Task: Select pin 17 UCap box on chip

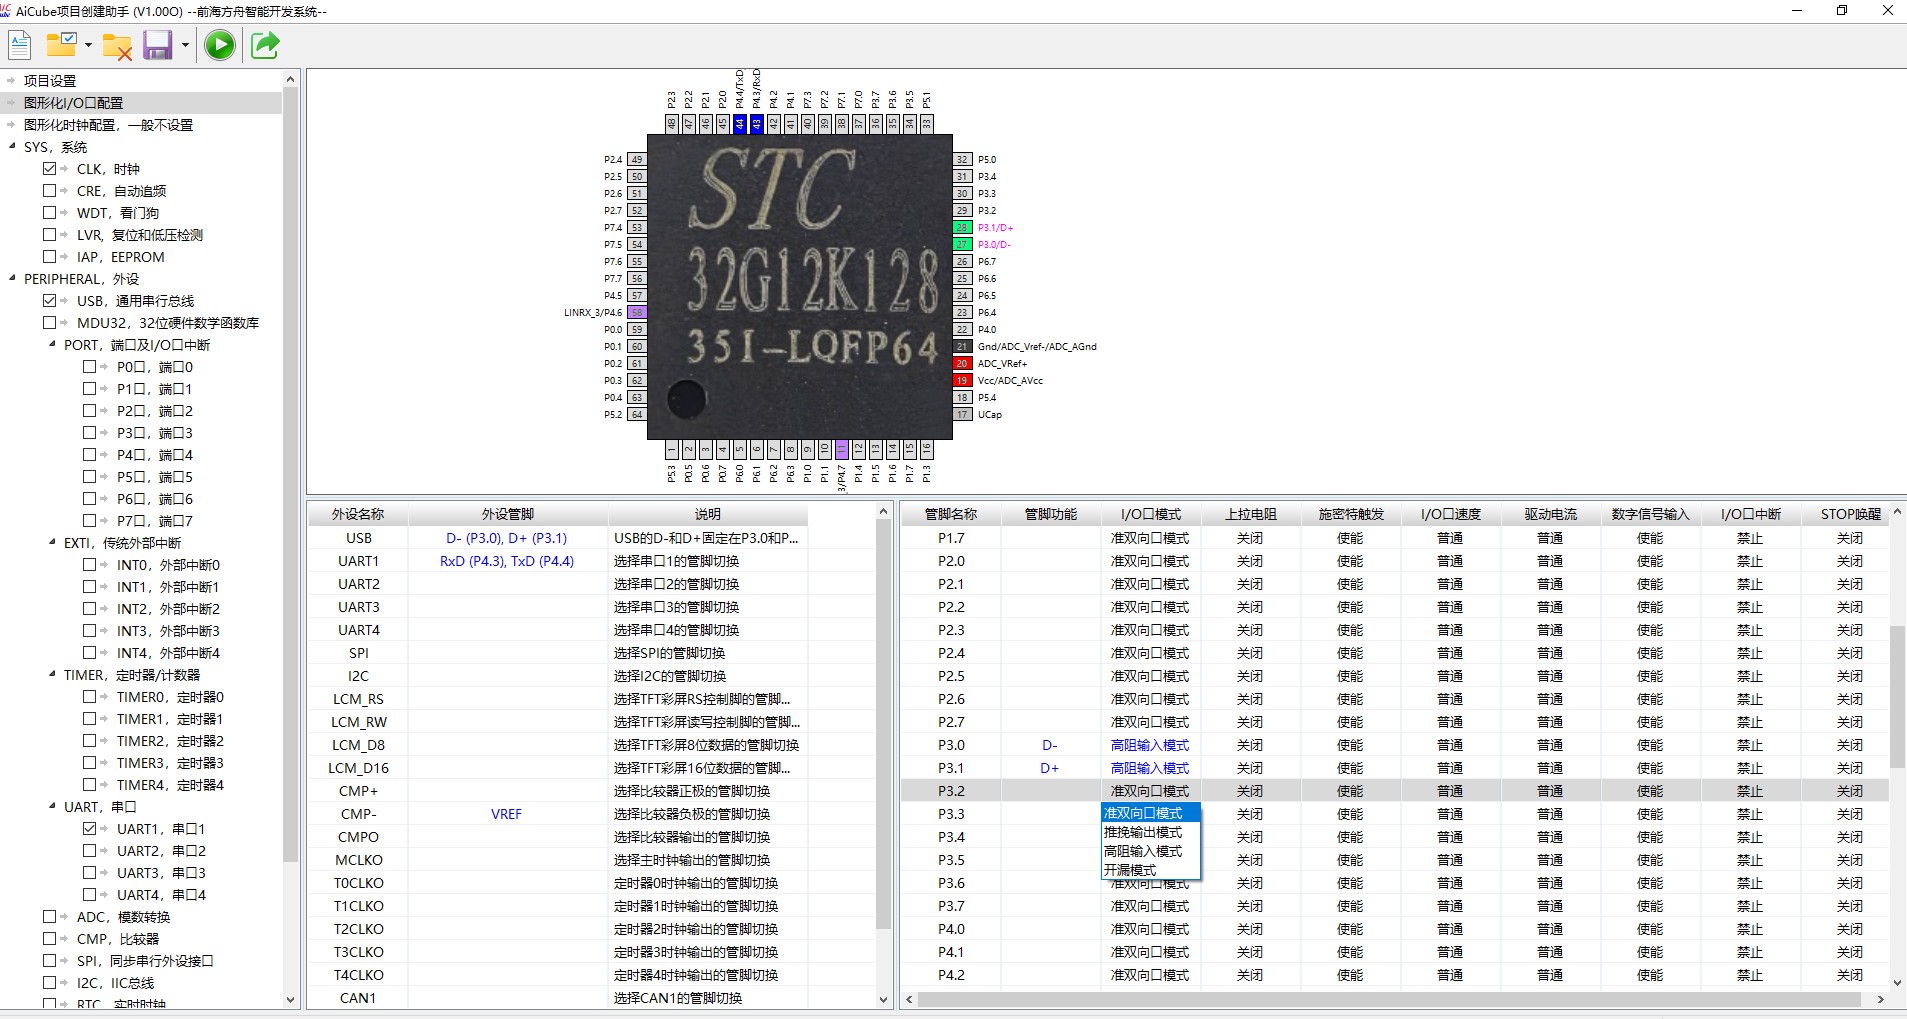Action: click(x=962, y=414)
